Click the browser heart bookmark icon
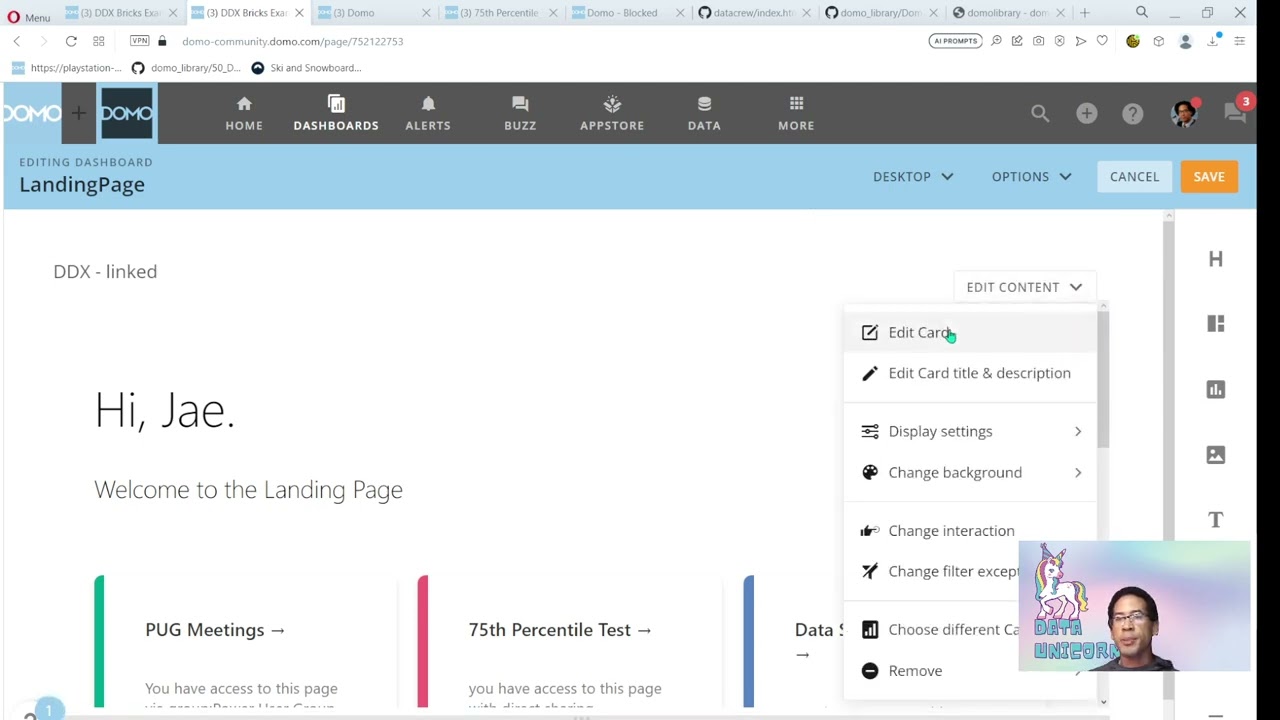 (x=1102, y=41)
